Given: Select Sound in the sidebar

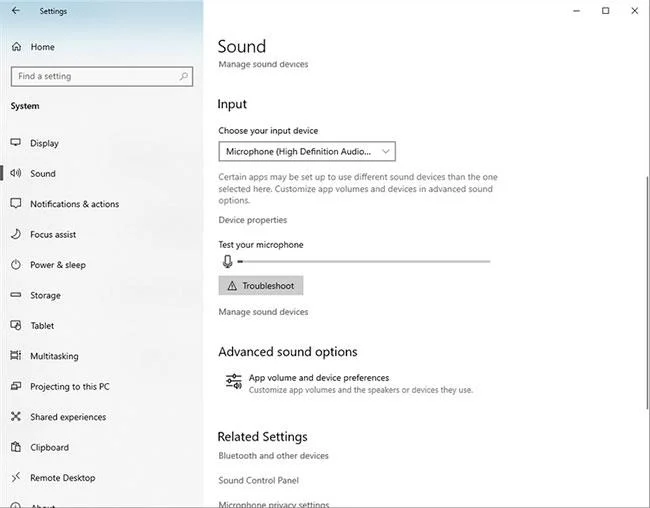Looking at the screenshot, I should [43, 174].
